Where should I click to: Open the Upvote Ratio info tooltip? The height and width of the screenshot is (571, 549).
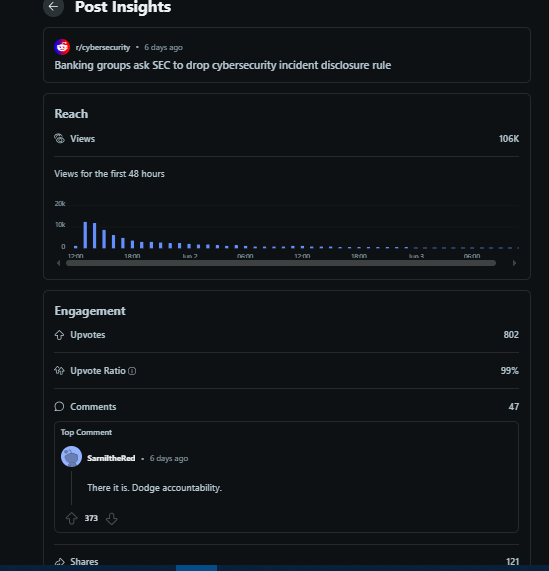(133, 371)
